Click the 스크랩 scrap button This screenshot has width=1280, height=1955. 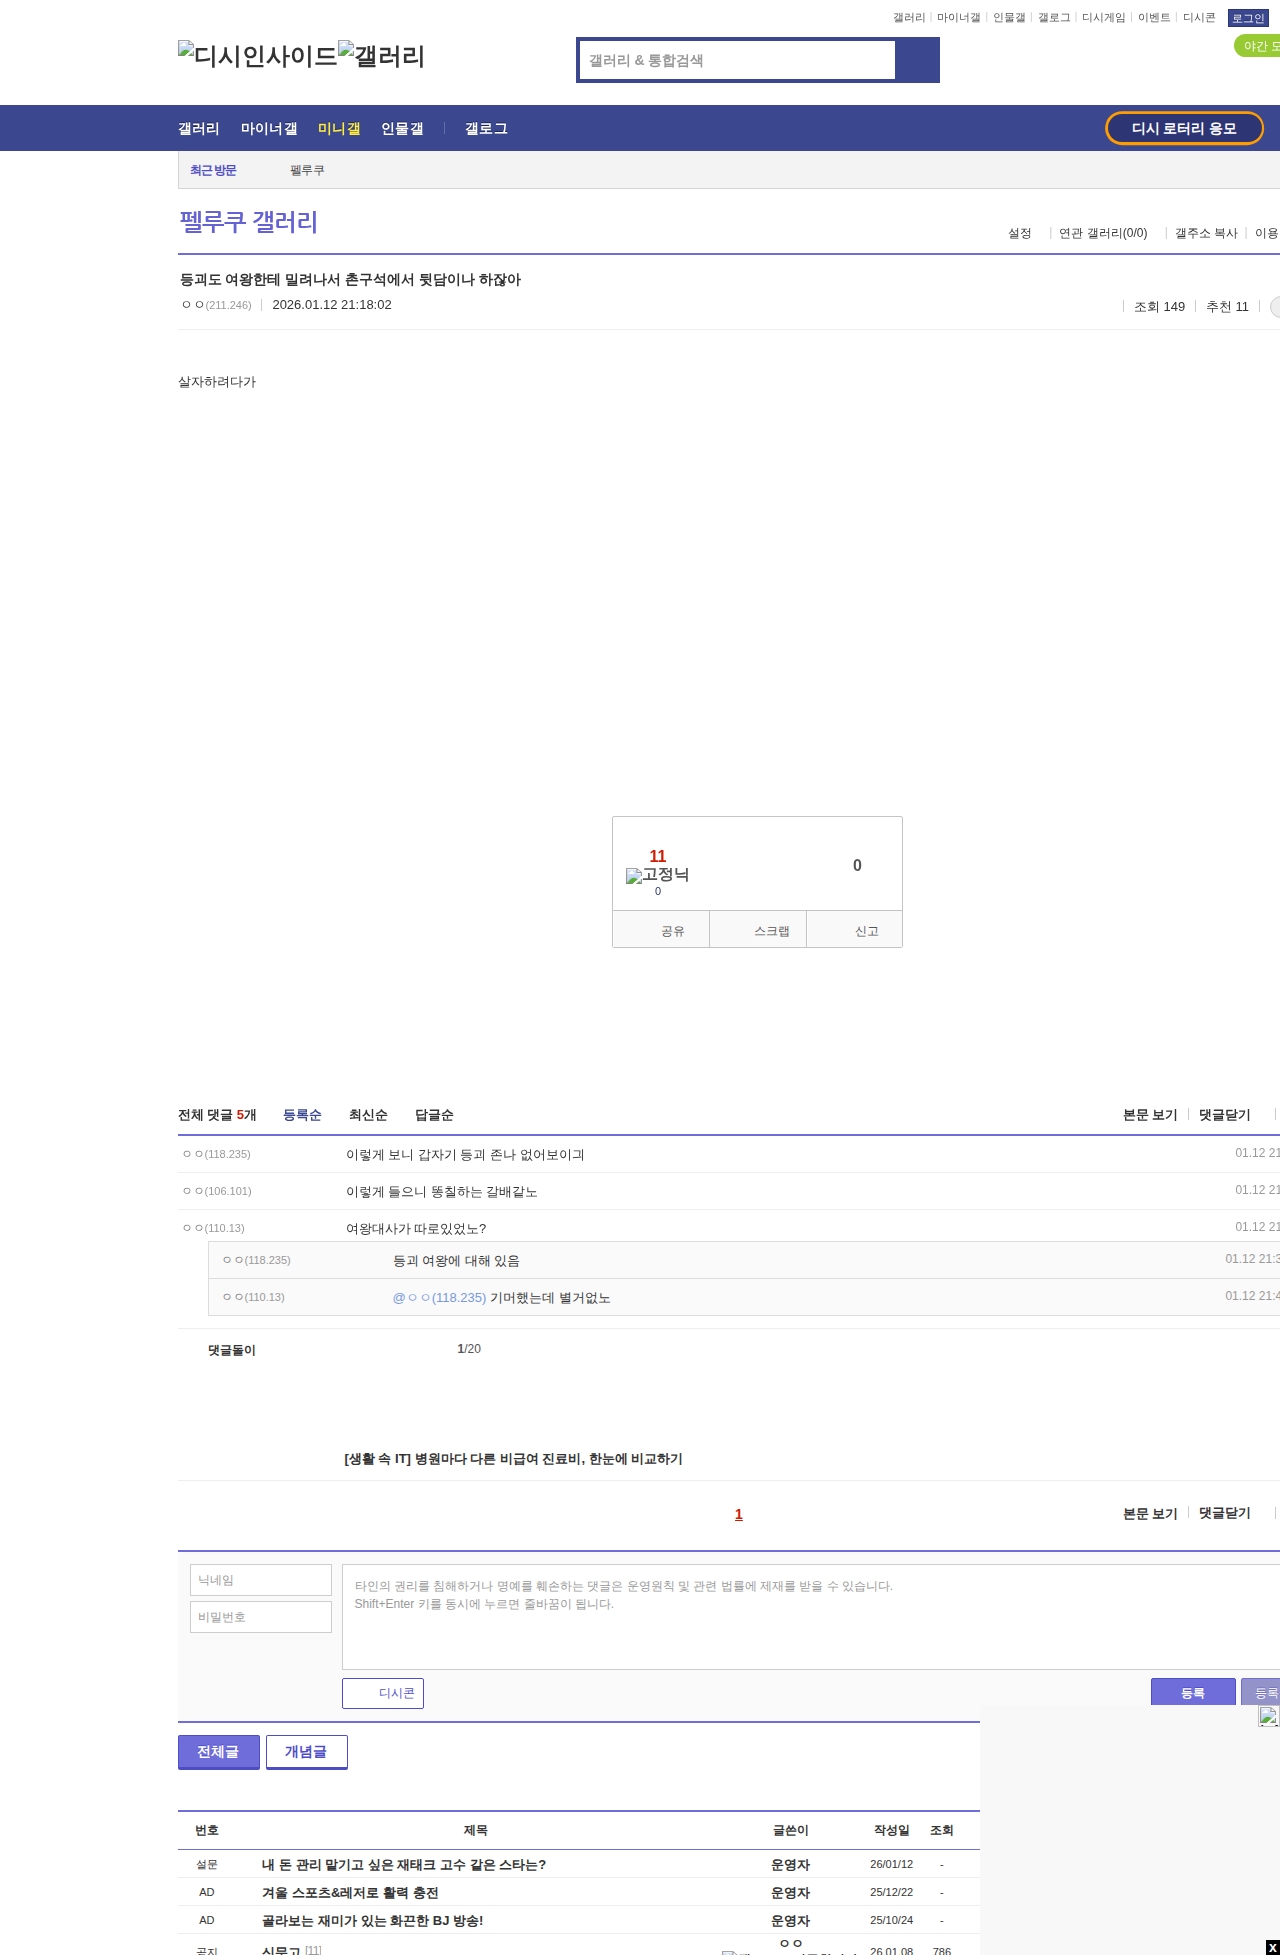coord(758,930)
